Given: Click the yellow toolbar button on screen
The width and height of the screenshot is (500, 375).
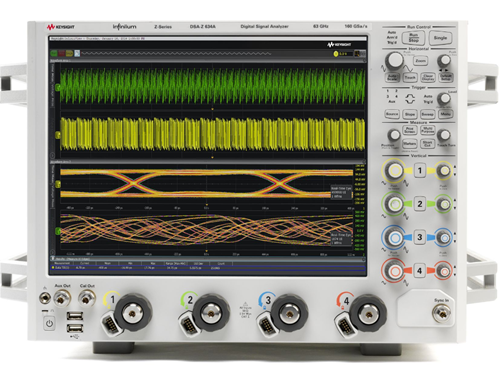Looking at the screenshot, I should [x=69, y=53].
